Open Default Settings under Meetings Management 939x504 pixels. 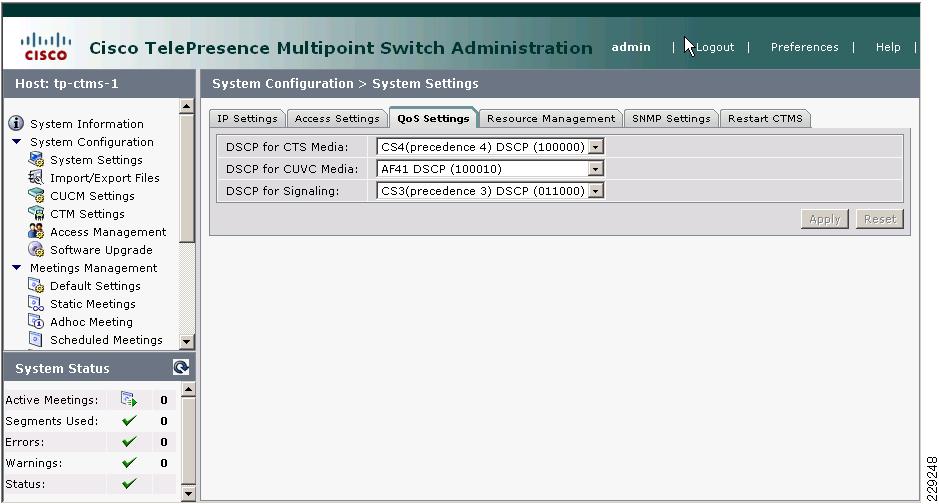[x=95, y=286]
